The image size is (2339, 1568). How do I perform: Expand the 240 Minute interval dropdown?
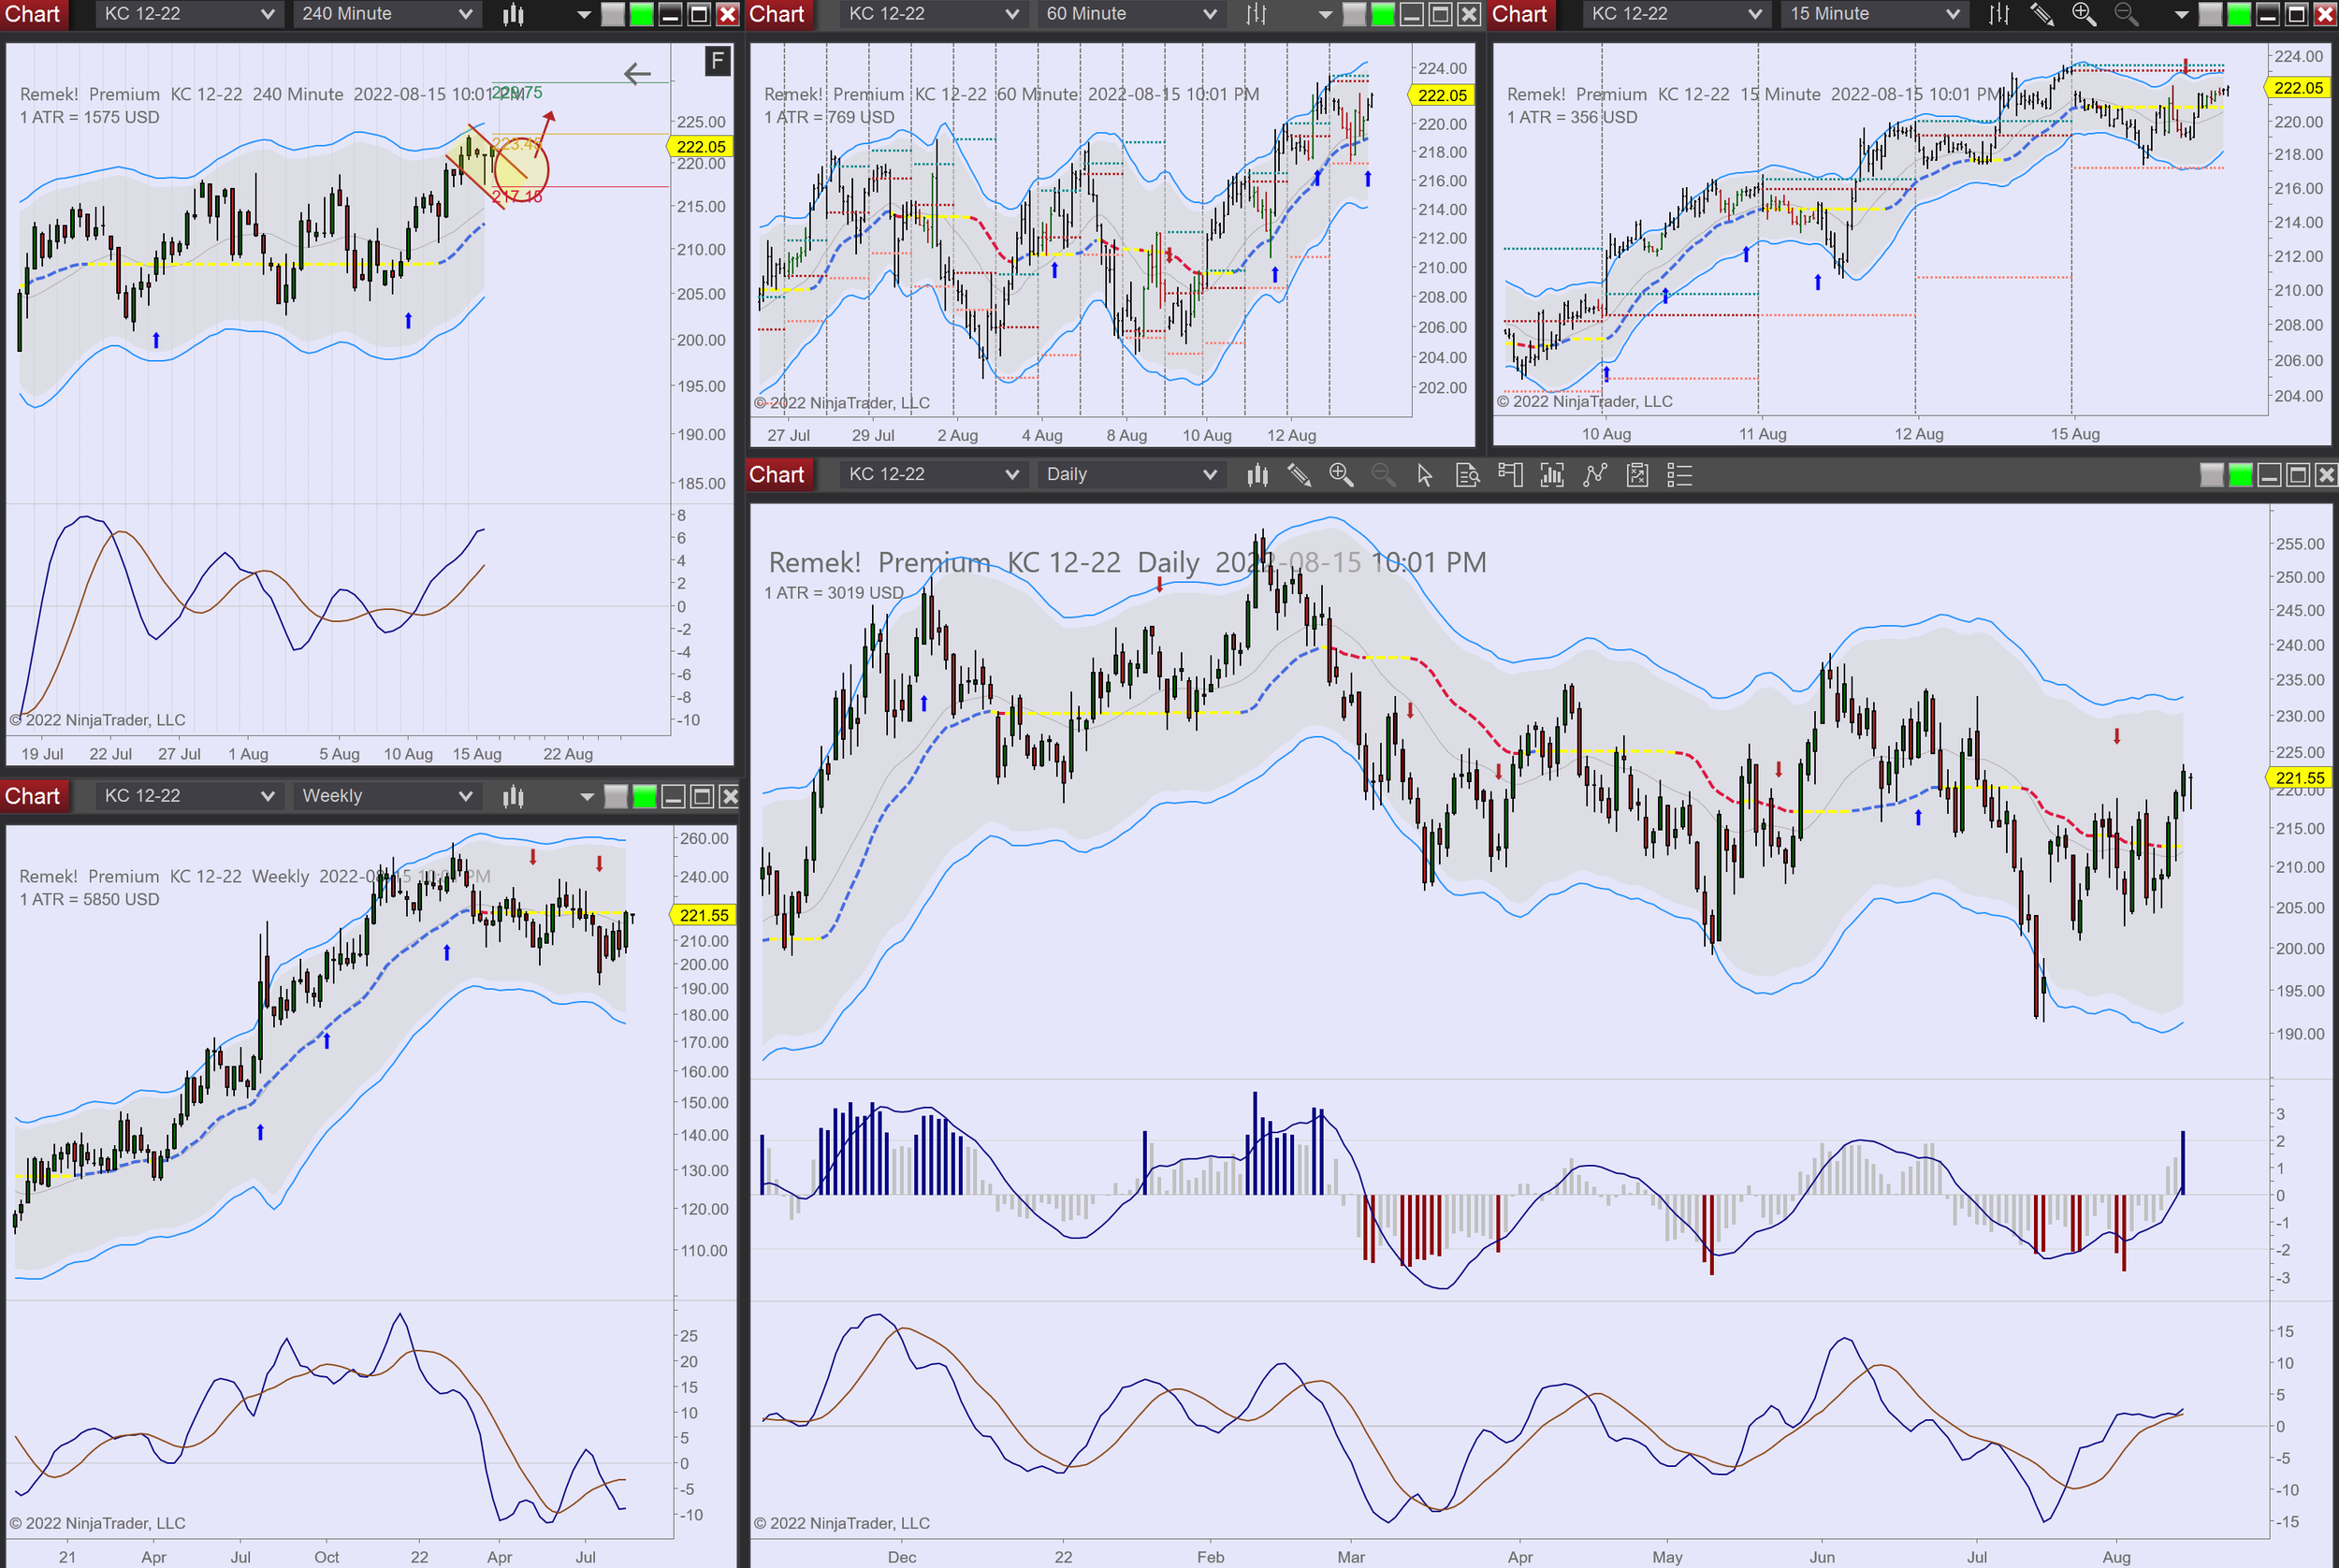[x=465, y=14]
